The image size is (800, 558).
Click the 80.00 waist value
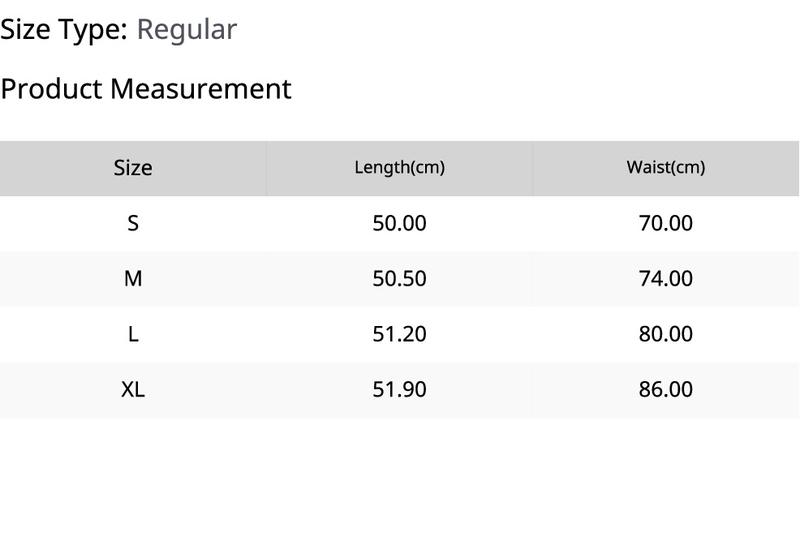click(666, 335)
